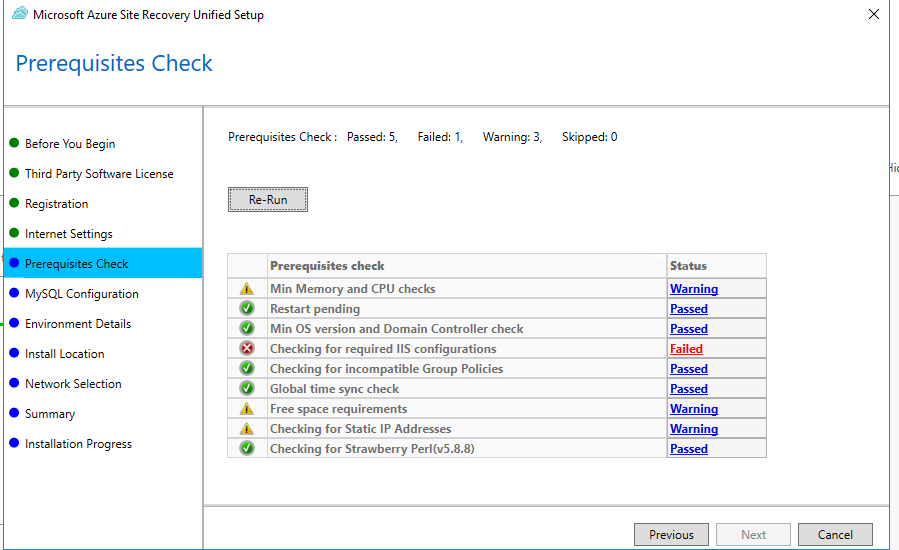
Task: Cancel the setup wizard
Action: [x=835, y=535]
